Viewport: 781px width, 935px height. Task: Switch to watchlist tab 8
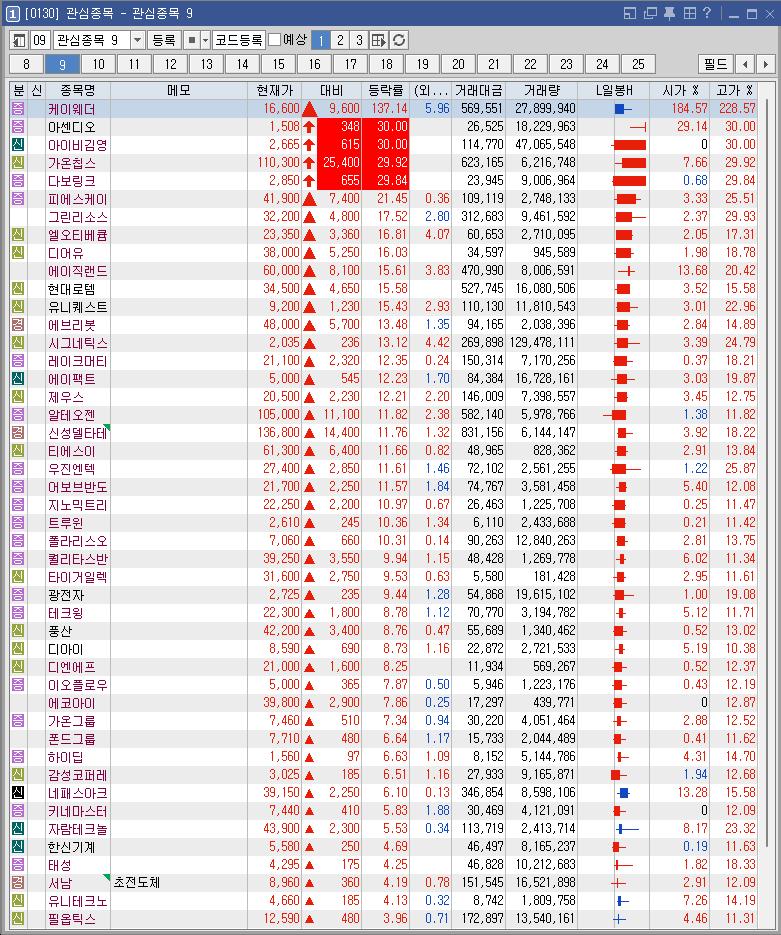(x=26, y=64)
